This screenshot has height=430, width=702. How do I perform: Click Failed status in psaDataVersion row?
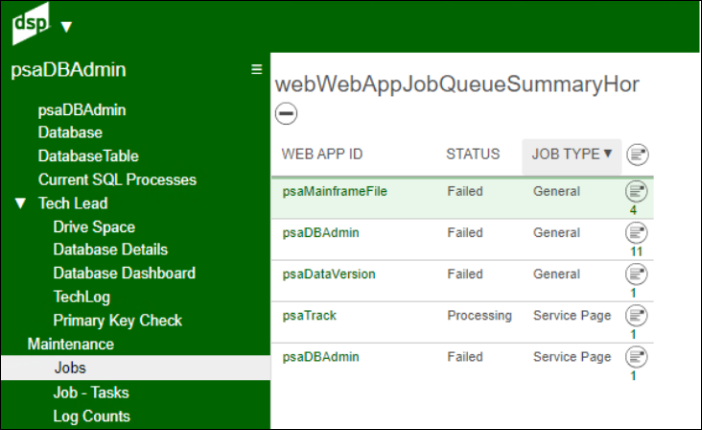coord(465,274)
